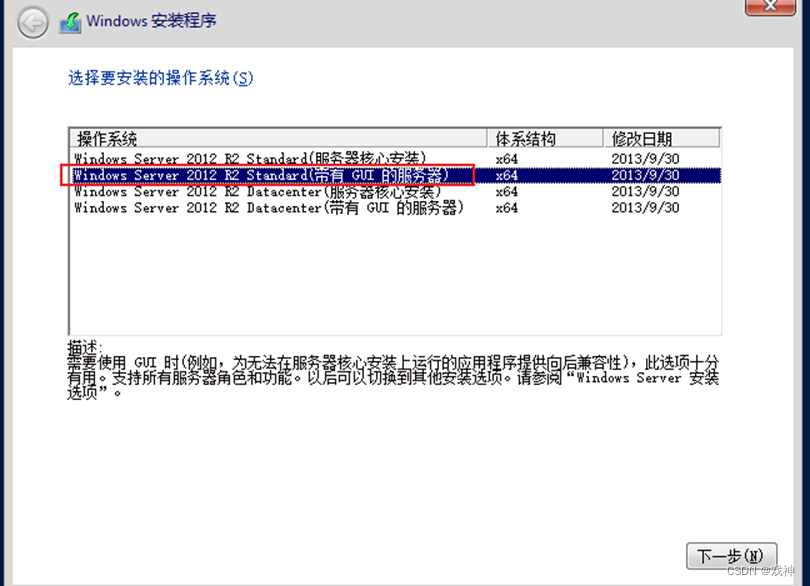
Task: Select Windows Server 2012 R2 Standard(带有 GUI 的服务器)
Action: tap(395, 175)
